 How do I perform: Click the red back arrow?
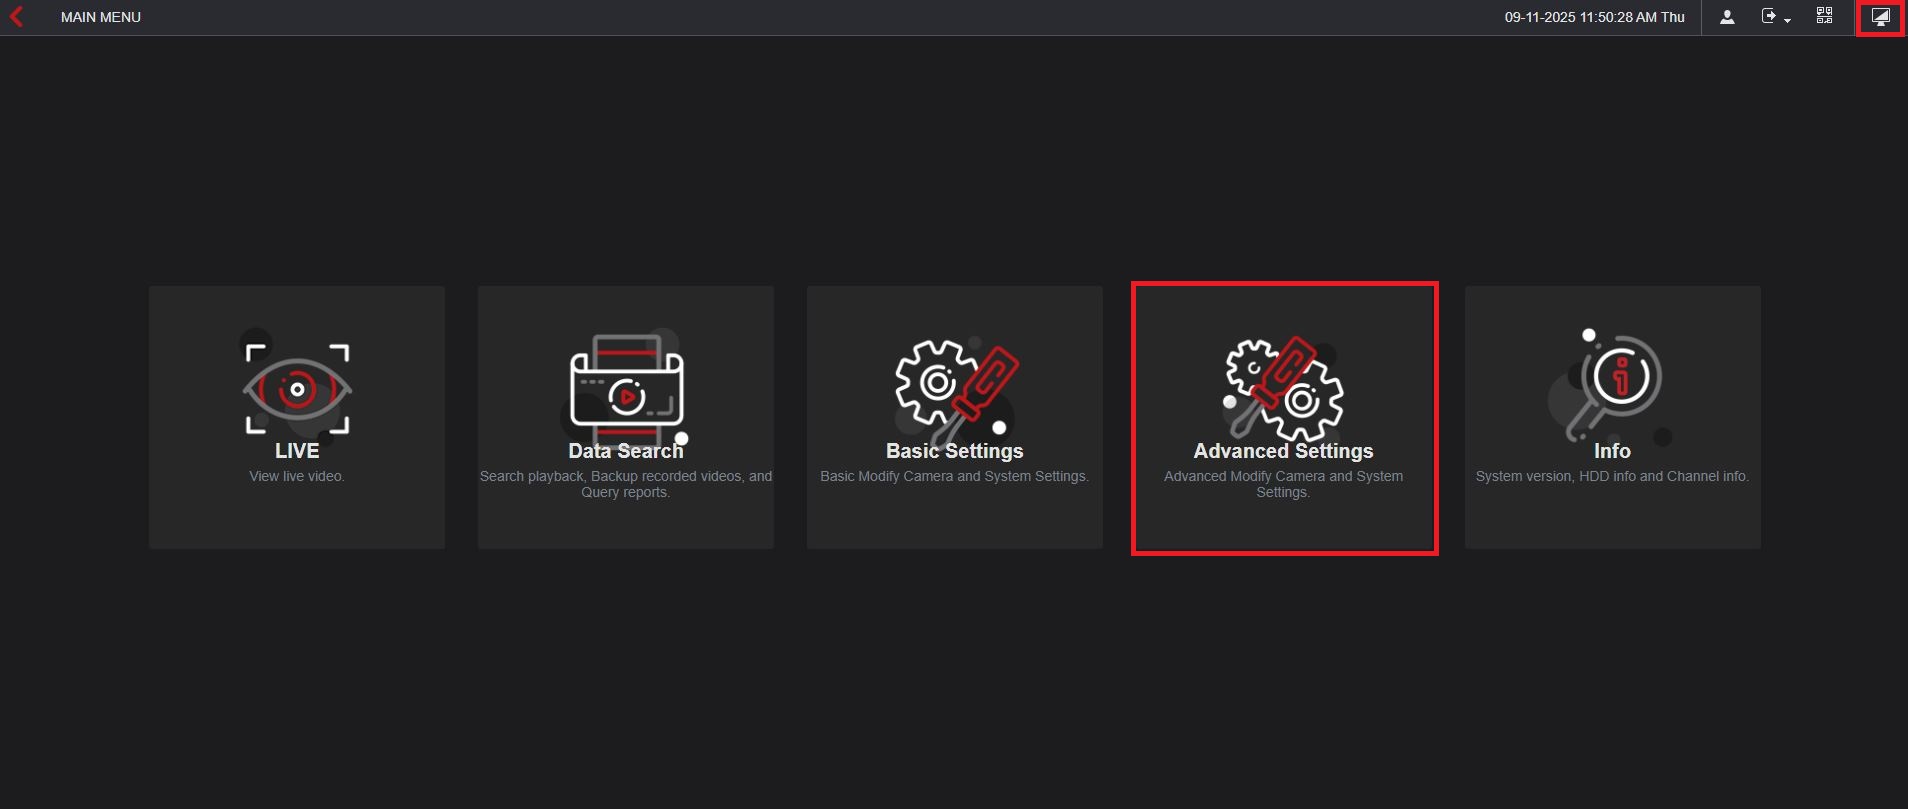click(x=16, y=17)
